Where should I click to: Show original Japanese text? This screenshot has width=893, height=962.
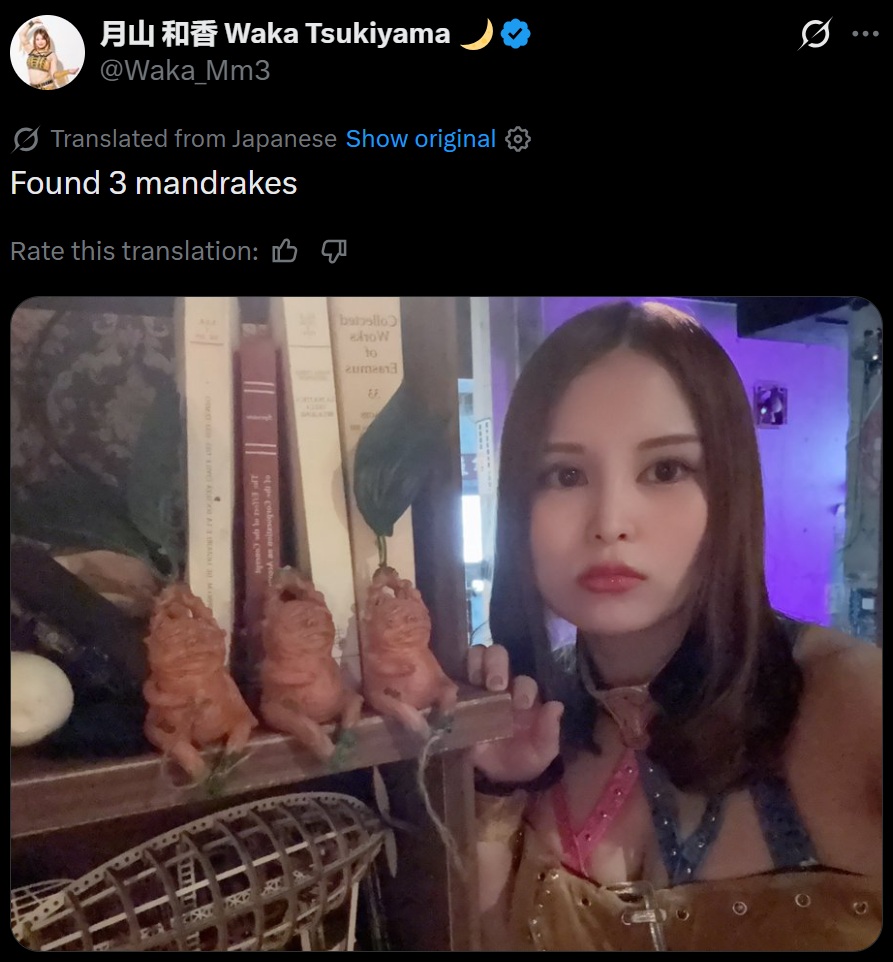tap(421, 139)
